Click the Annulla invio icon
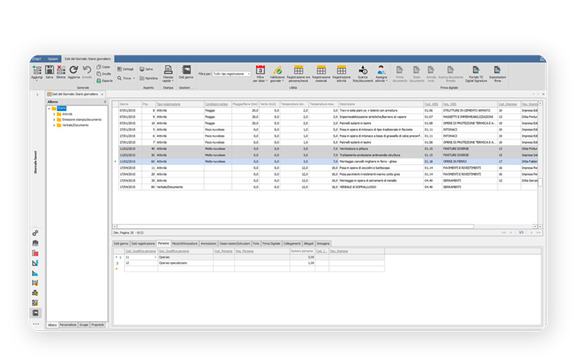This screenshot has height=362, width=576. (x=431, y=70)
